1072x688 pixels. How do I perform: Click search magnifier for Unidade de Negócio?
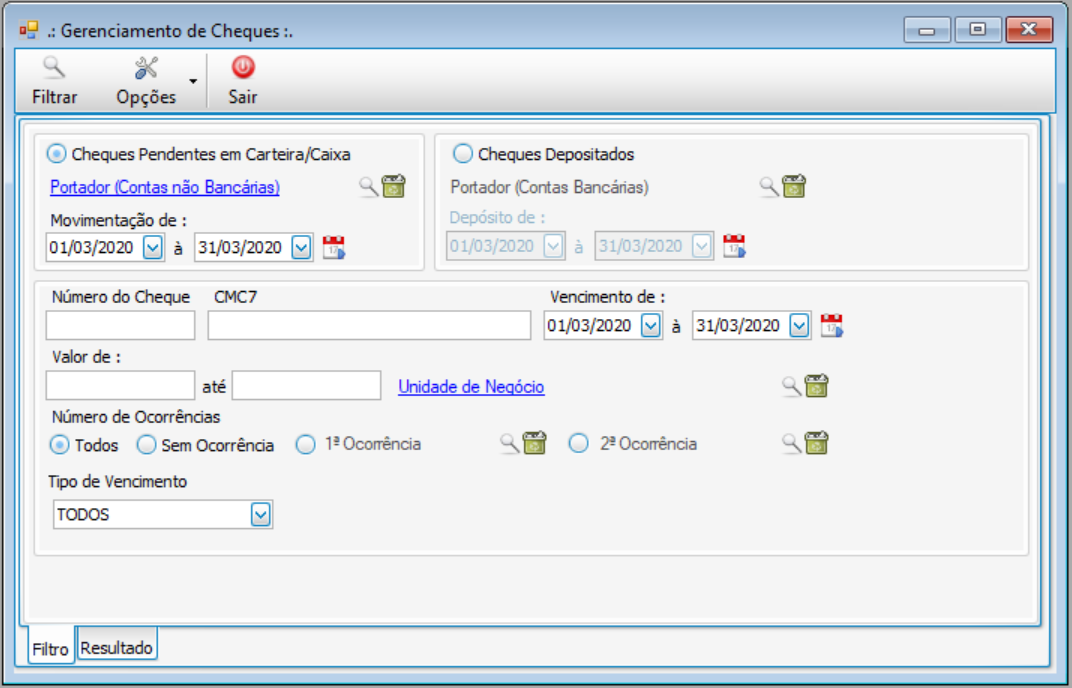(x=792, y=386)
